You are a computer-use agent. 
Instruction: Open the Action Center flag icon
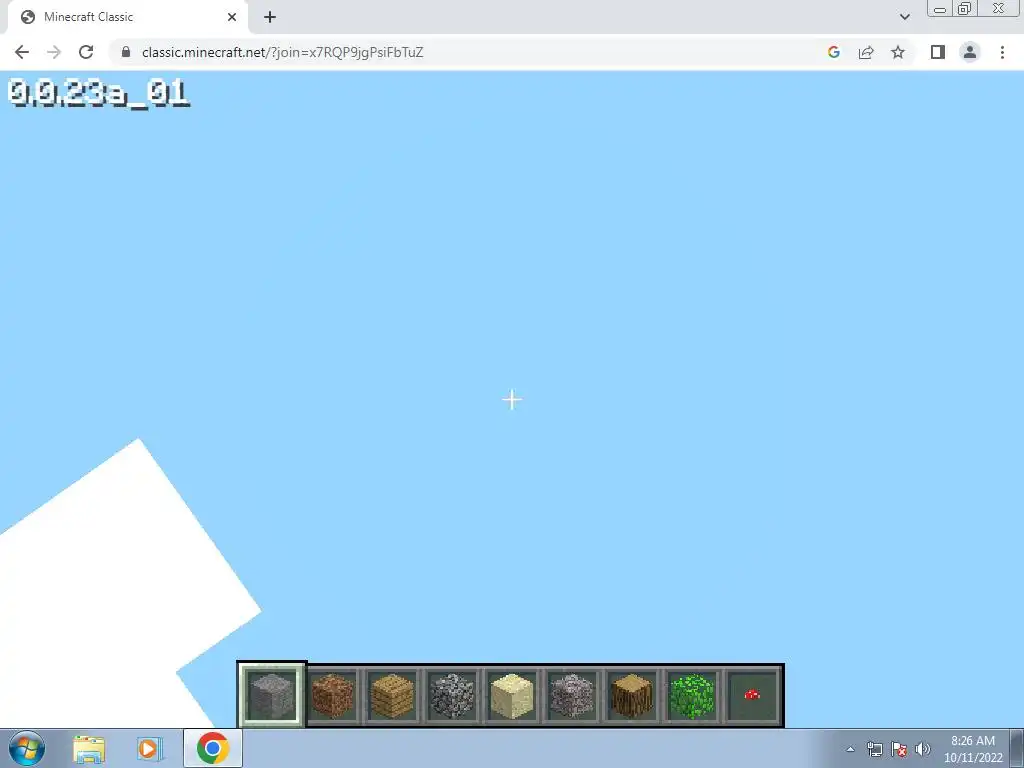pyautogui.click(x=899, y=749)
